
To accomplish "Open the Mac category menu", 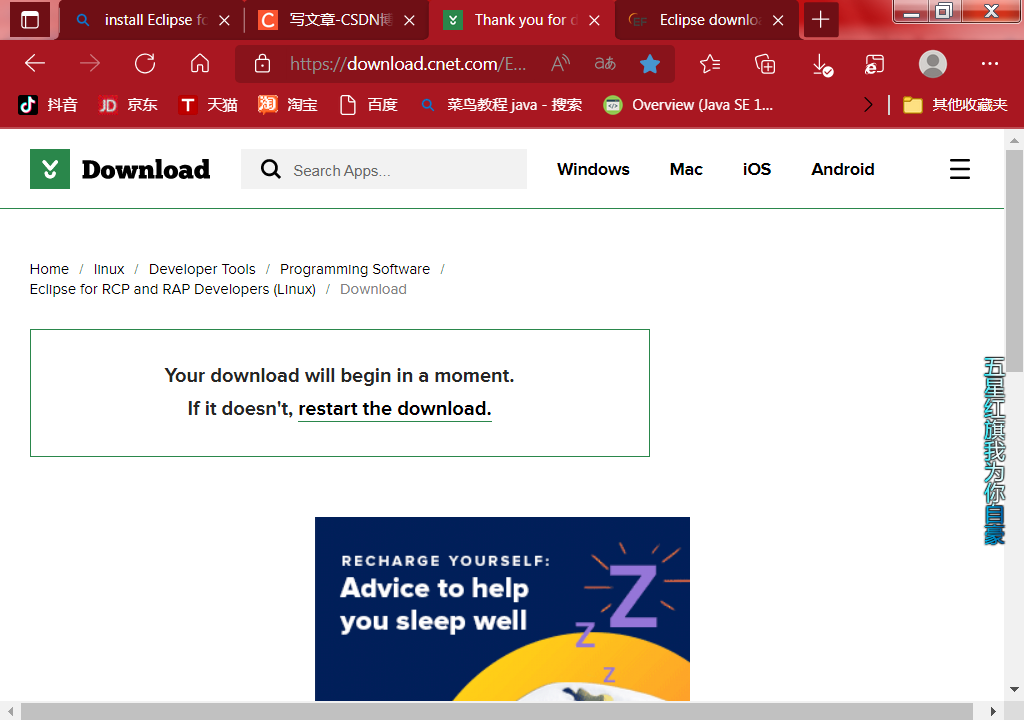I will pos(686,169).
